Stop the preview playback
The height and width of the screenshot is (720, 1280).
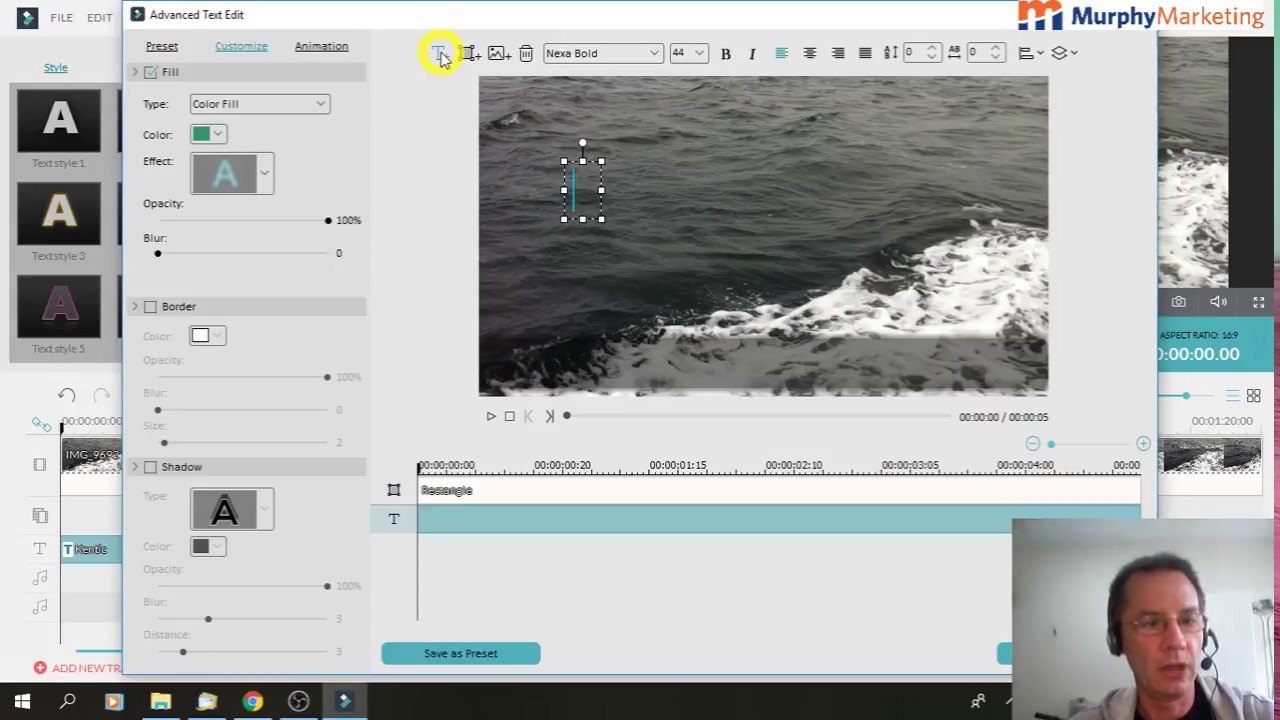[510, 416]
